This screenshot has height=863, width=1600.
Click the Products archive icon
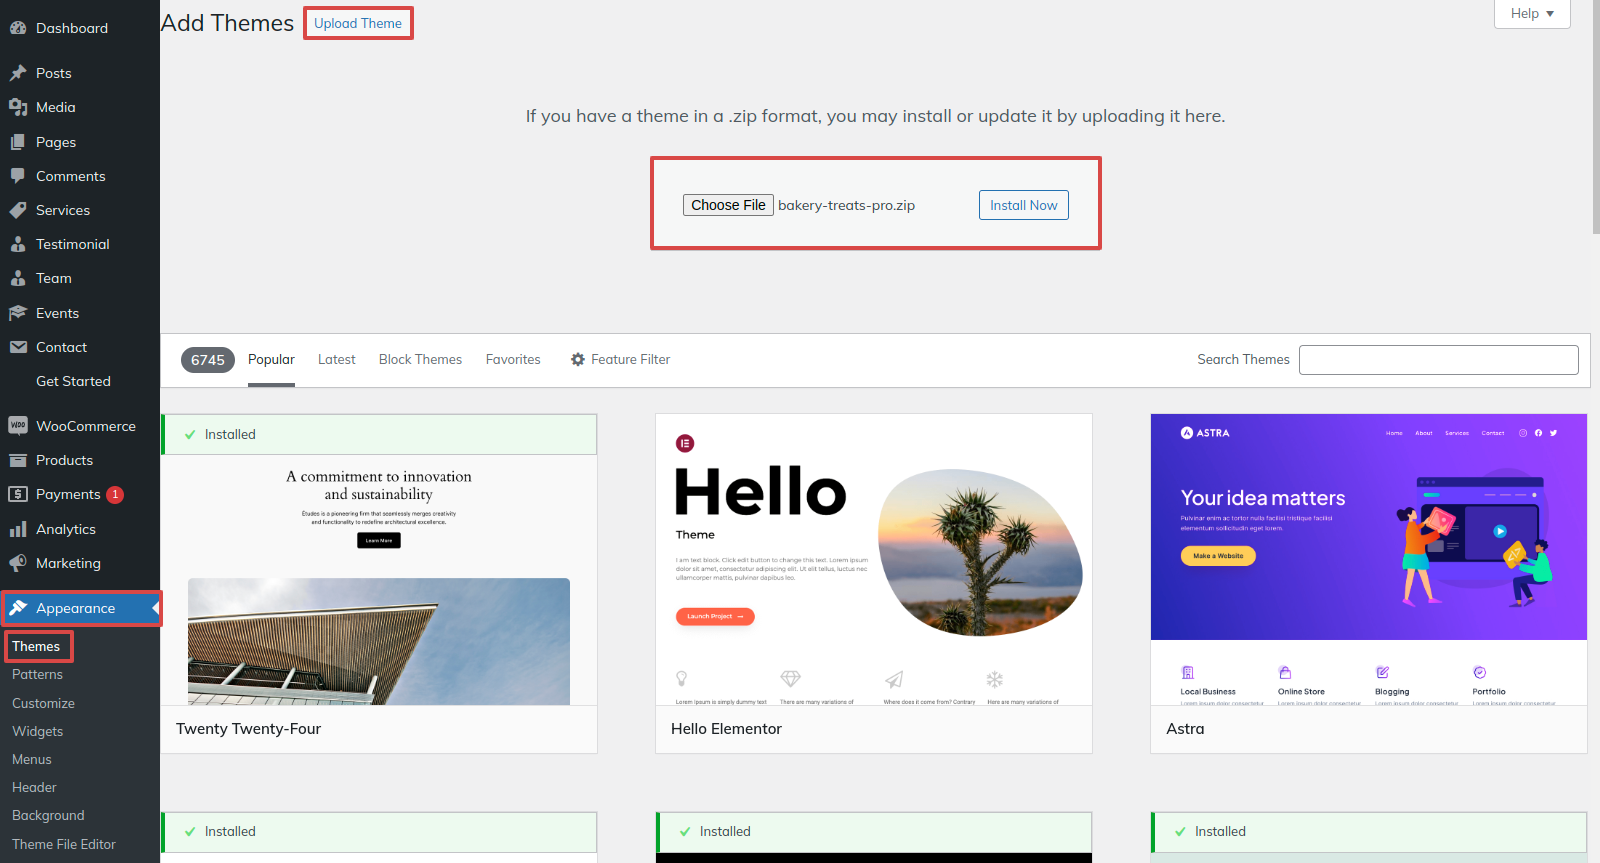point(18,460)
